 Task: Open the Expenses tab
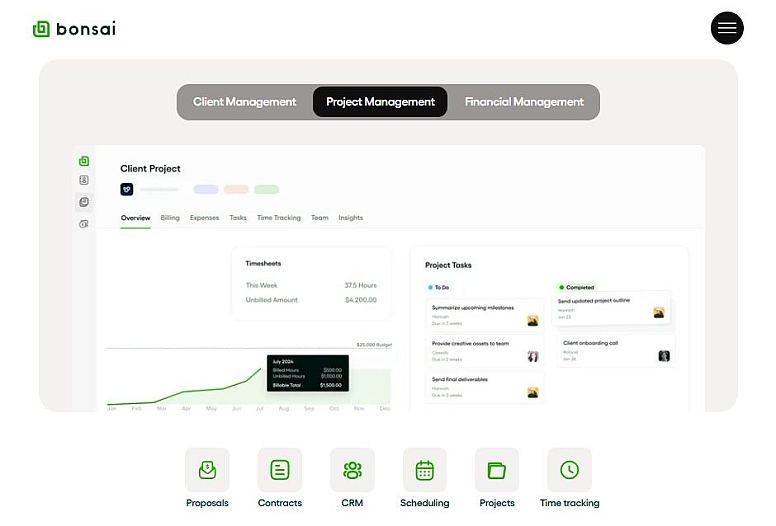click(x=204, y=218)
